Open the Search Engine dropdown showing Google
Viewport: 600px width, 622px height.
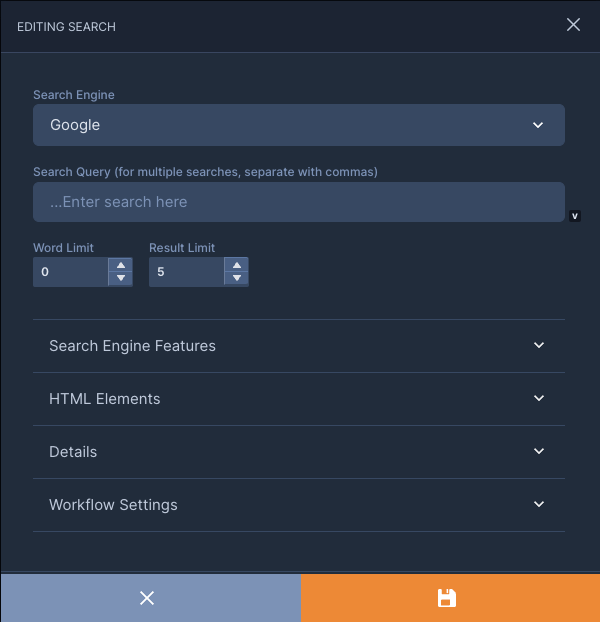299,125
